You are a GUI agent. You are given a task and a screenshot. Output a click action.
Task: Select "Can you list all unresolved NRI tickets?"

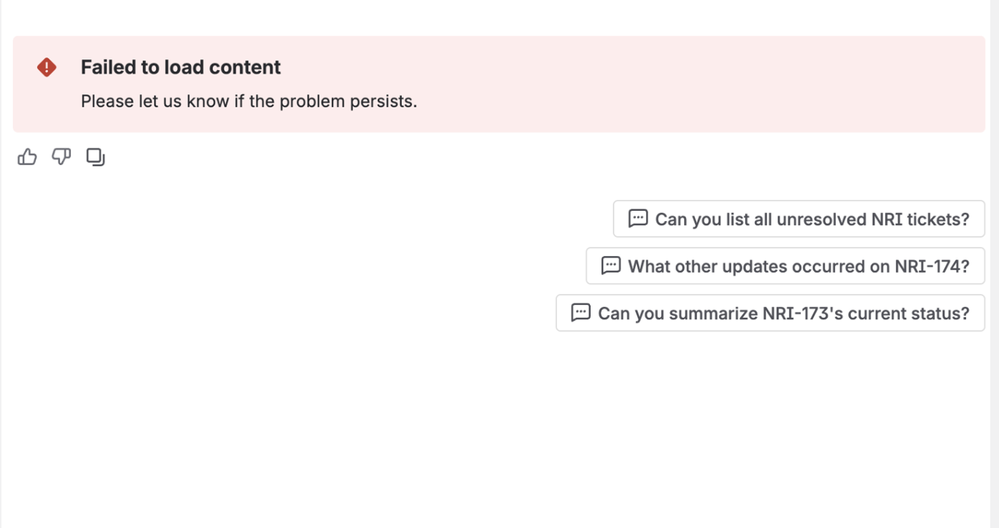click(811, 219)
